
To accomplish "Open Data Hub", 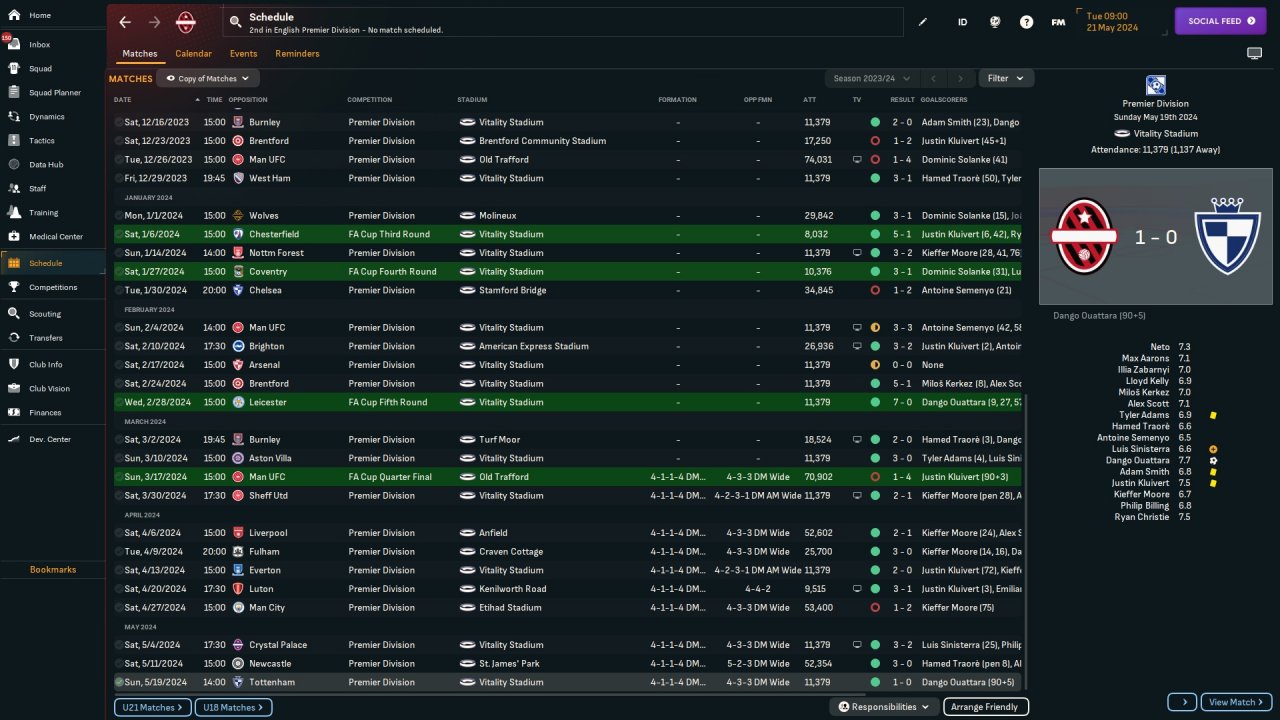I will point(52,165).
